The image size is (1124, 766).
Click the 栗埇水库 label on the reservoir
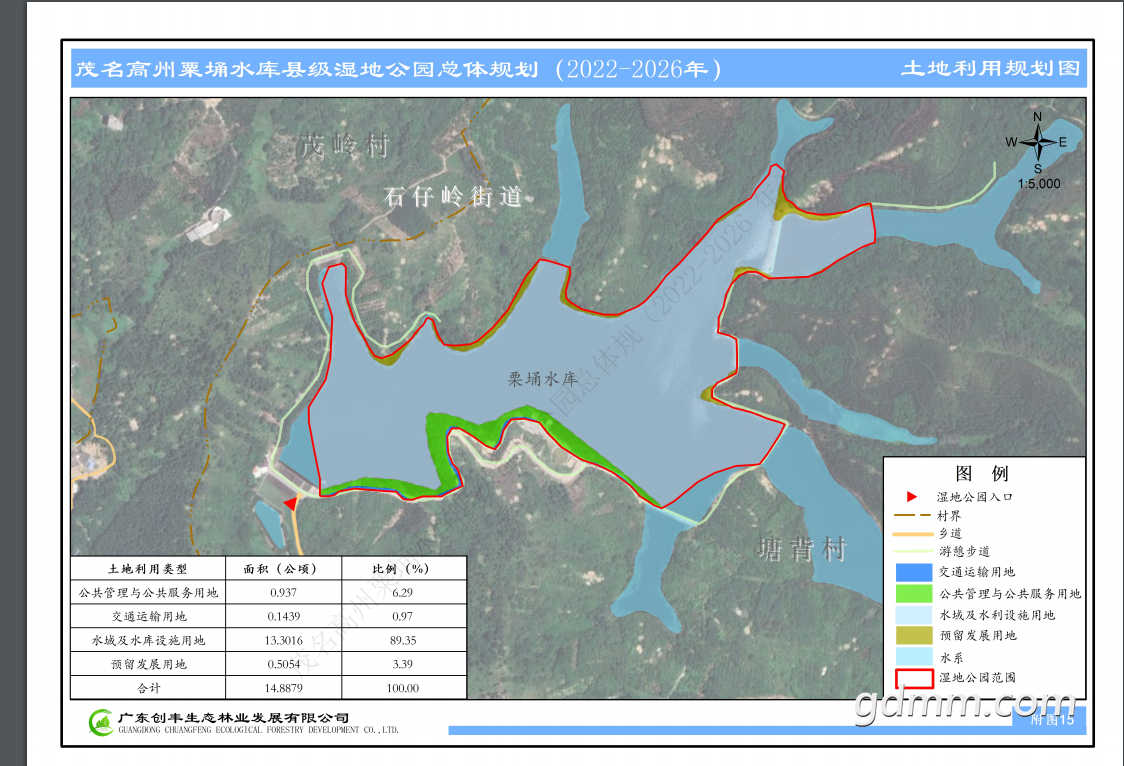(543, 379)
